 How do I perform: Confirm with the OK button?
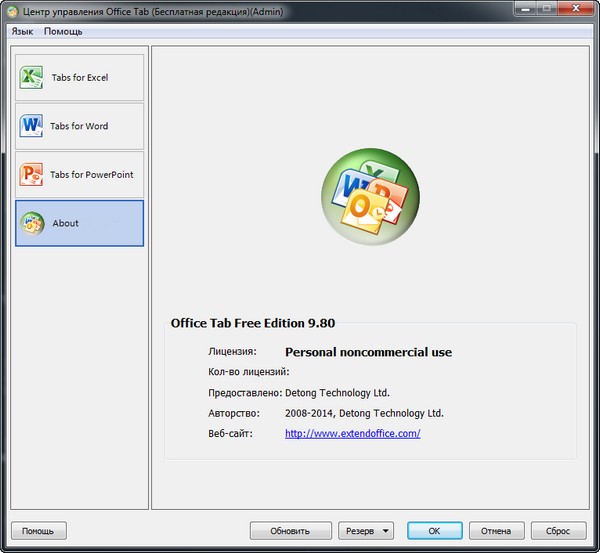click(435, 531)
